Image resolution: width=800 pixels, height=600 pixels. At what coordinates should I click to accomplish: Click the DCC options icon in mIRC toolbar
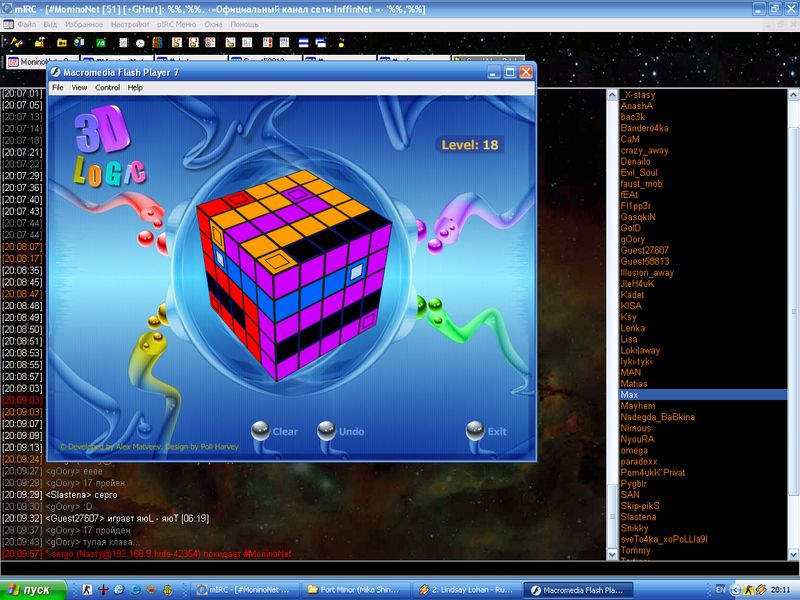210,43
